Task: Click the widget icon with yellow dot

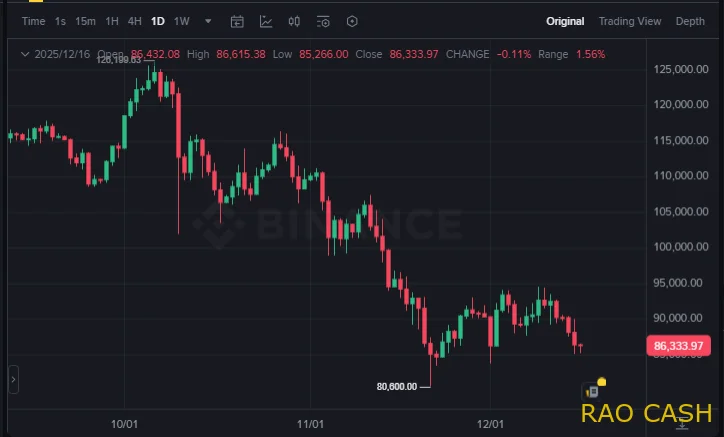Action: [592, 391]
